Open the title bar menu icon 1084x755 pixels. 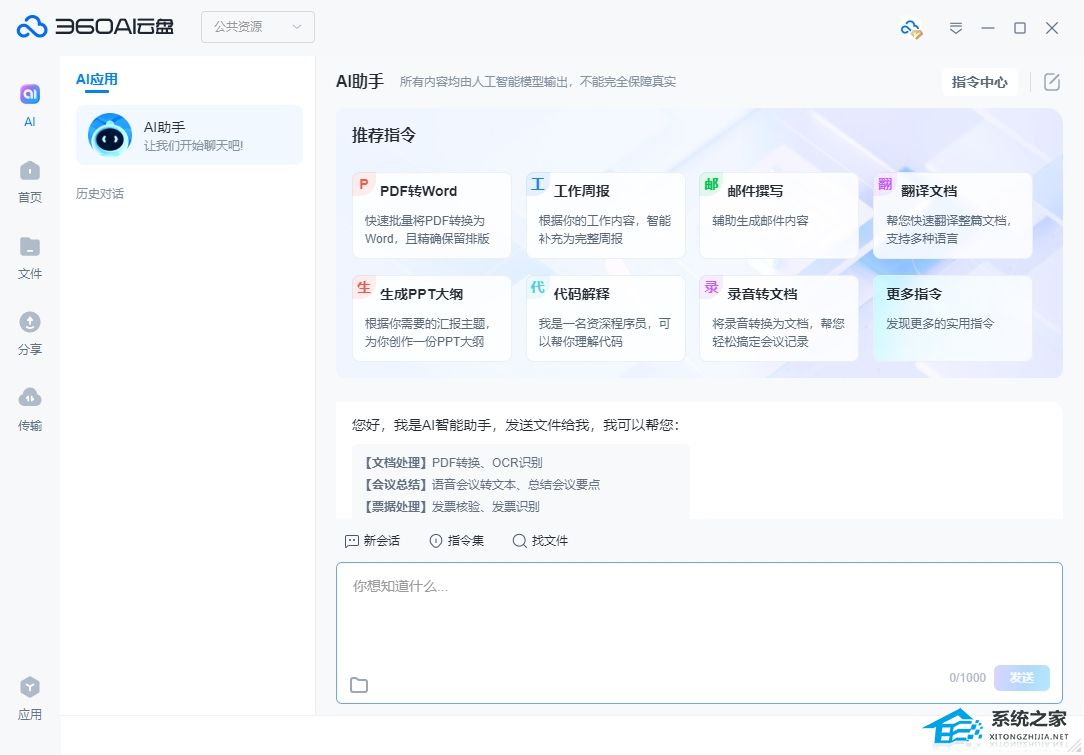coord(955,28)
